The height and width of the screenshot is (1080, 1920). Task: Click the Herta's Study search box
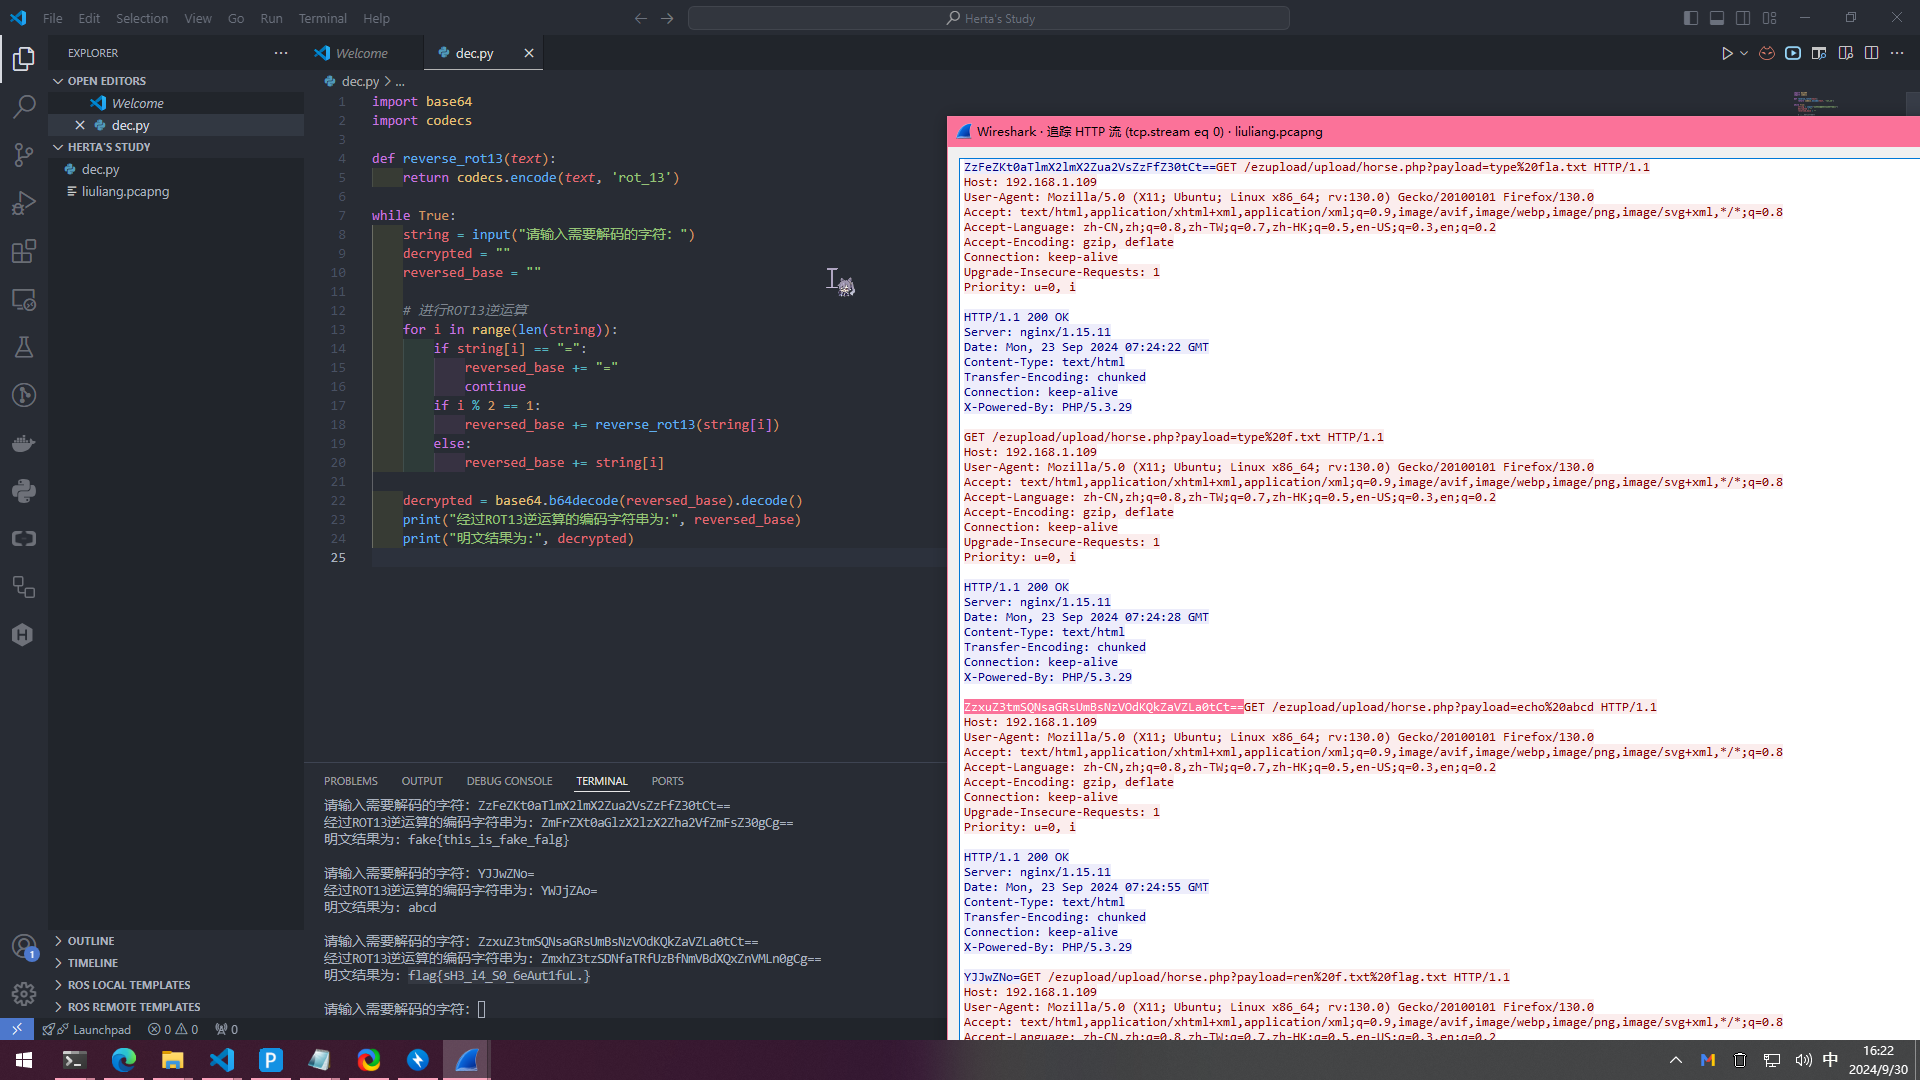[x=988, y=18]
